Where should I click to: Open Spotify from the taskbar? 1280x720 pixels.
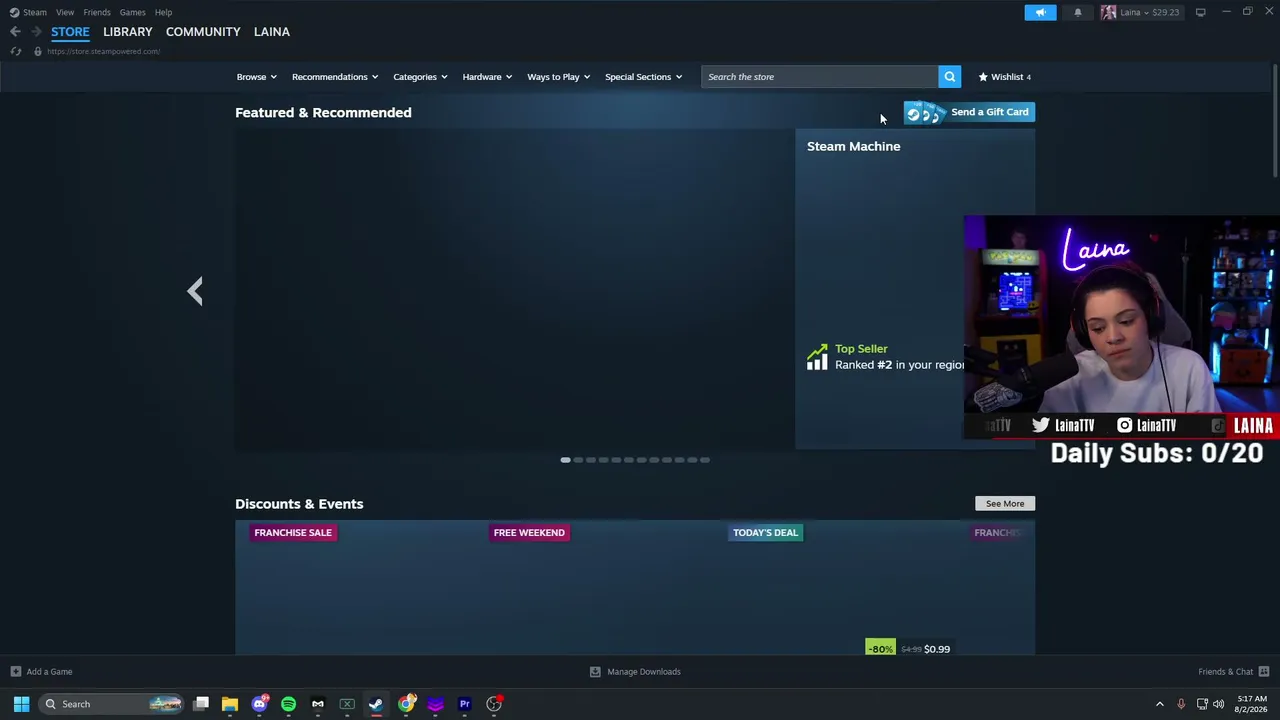pos(289,704)
